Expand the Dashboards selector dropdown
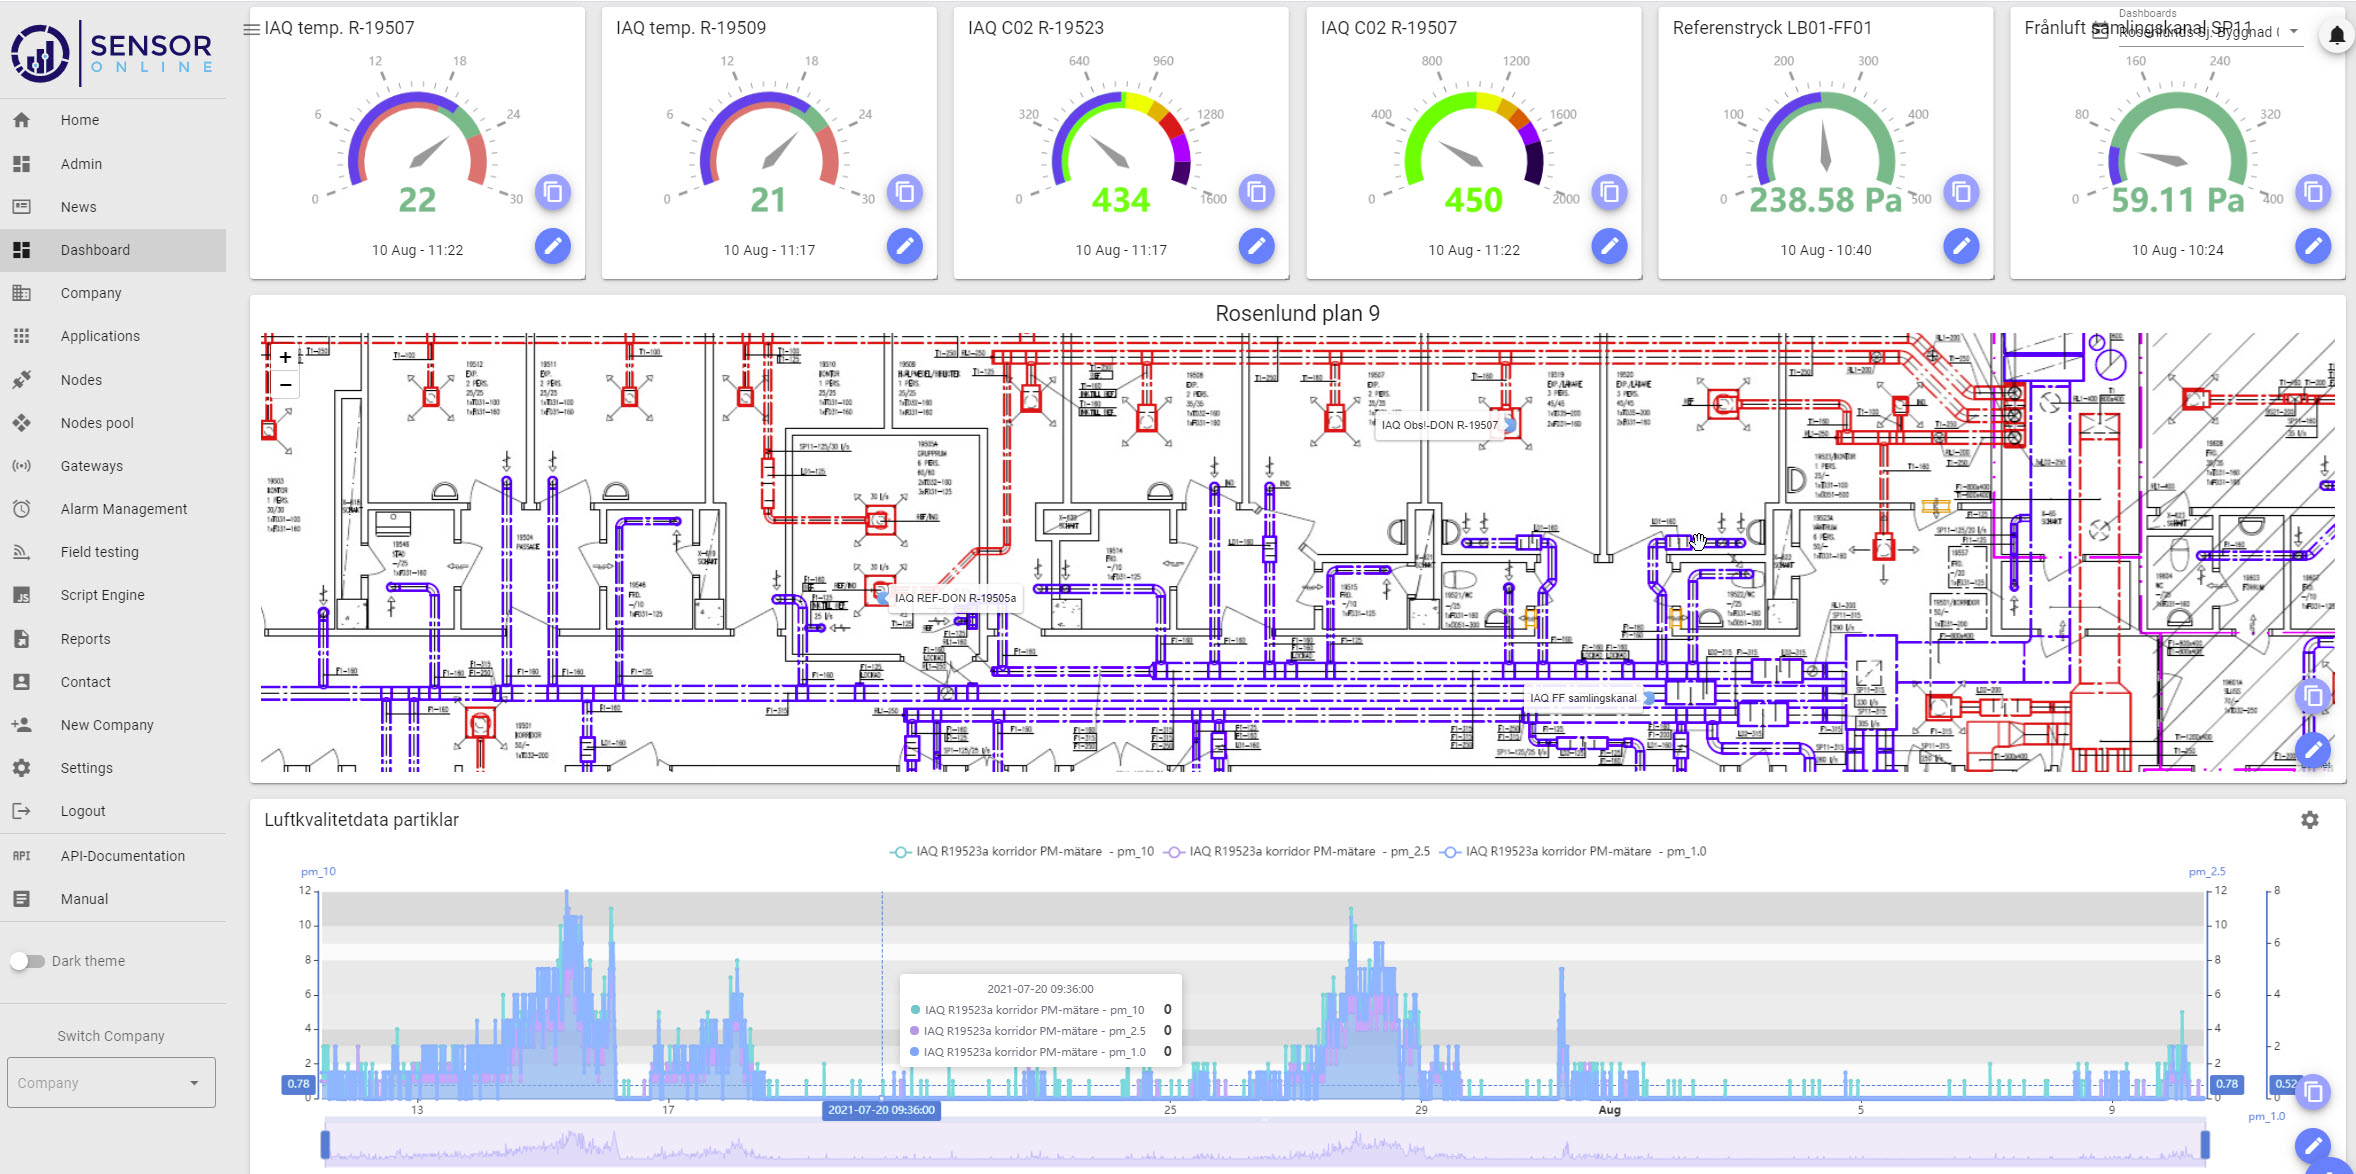Image resolution: width=2356 pixels, height=1174 pixels. pos(2294,32)
